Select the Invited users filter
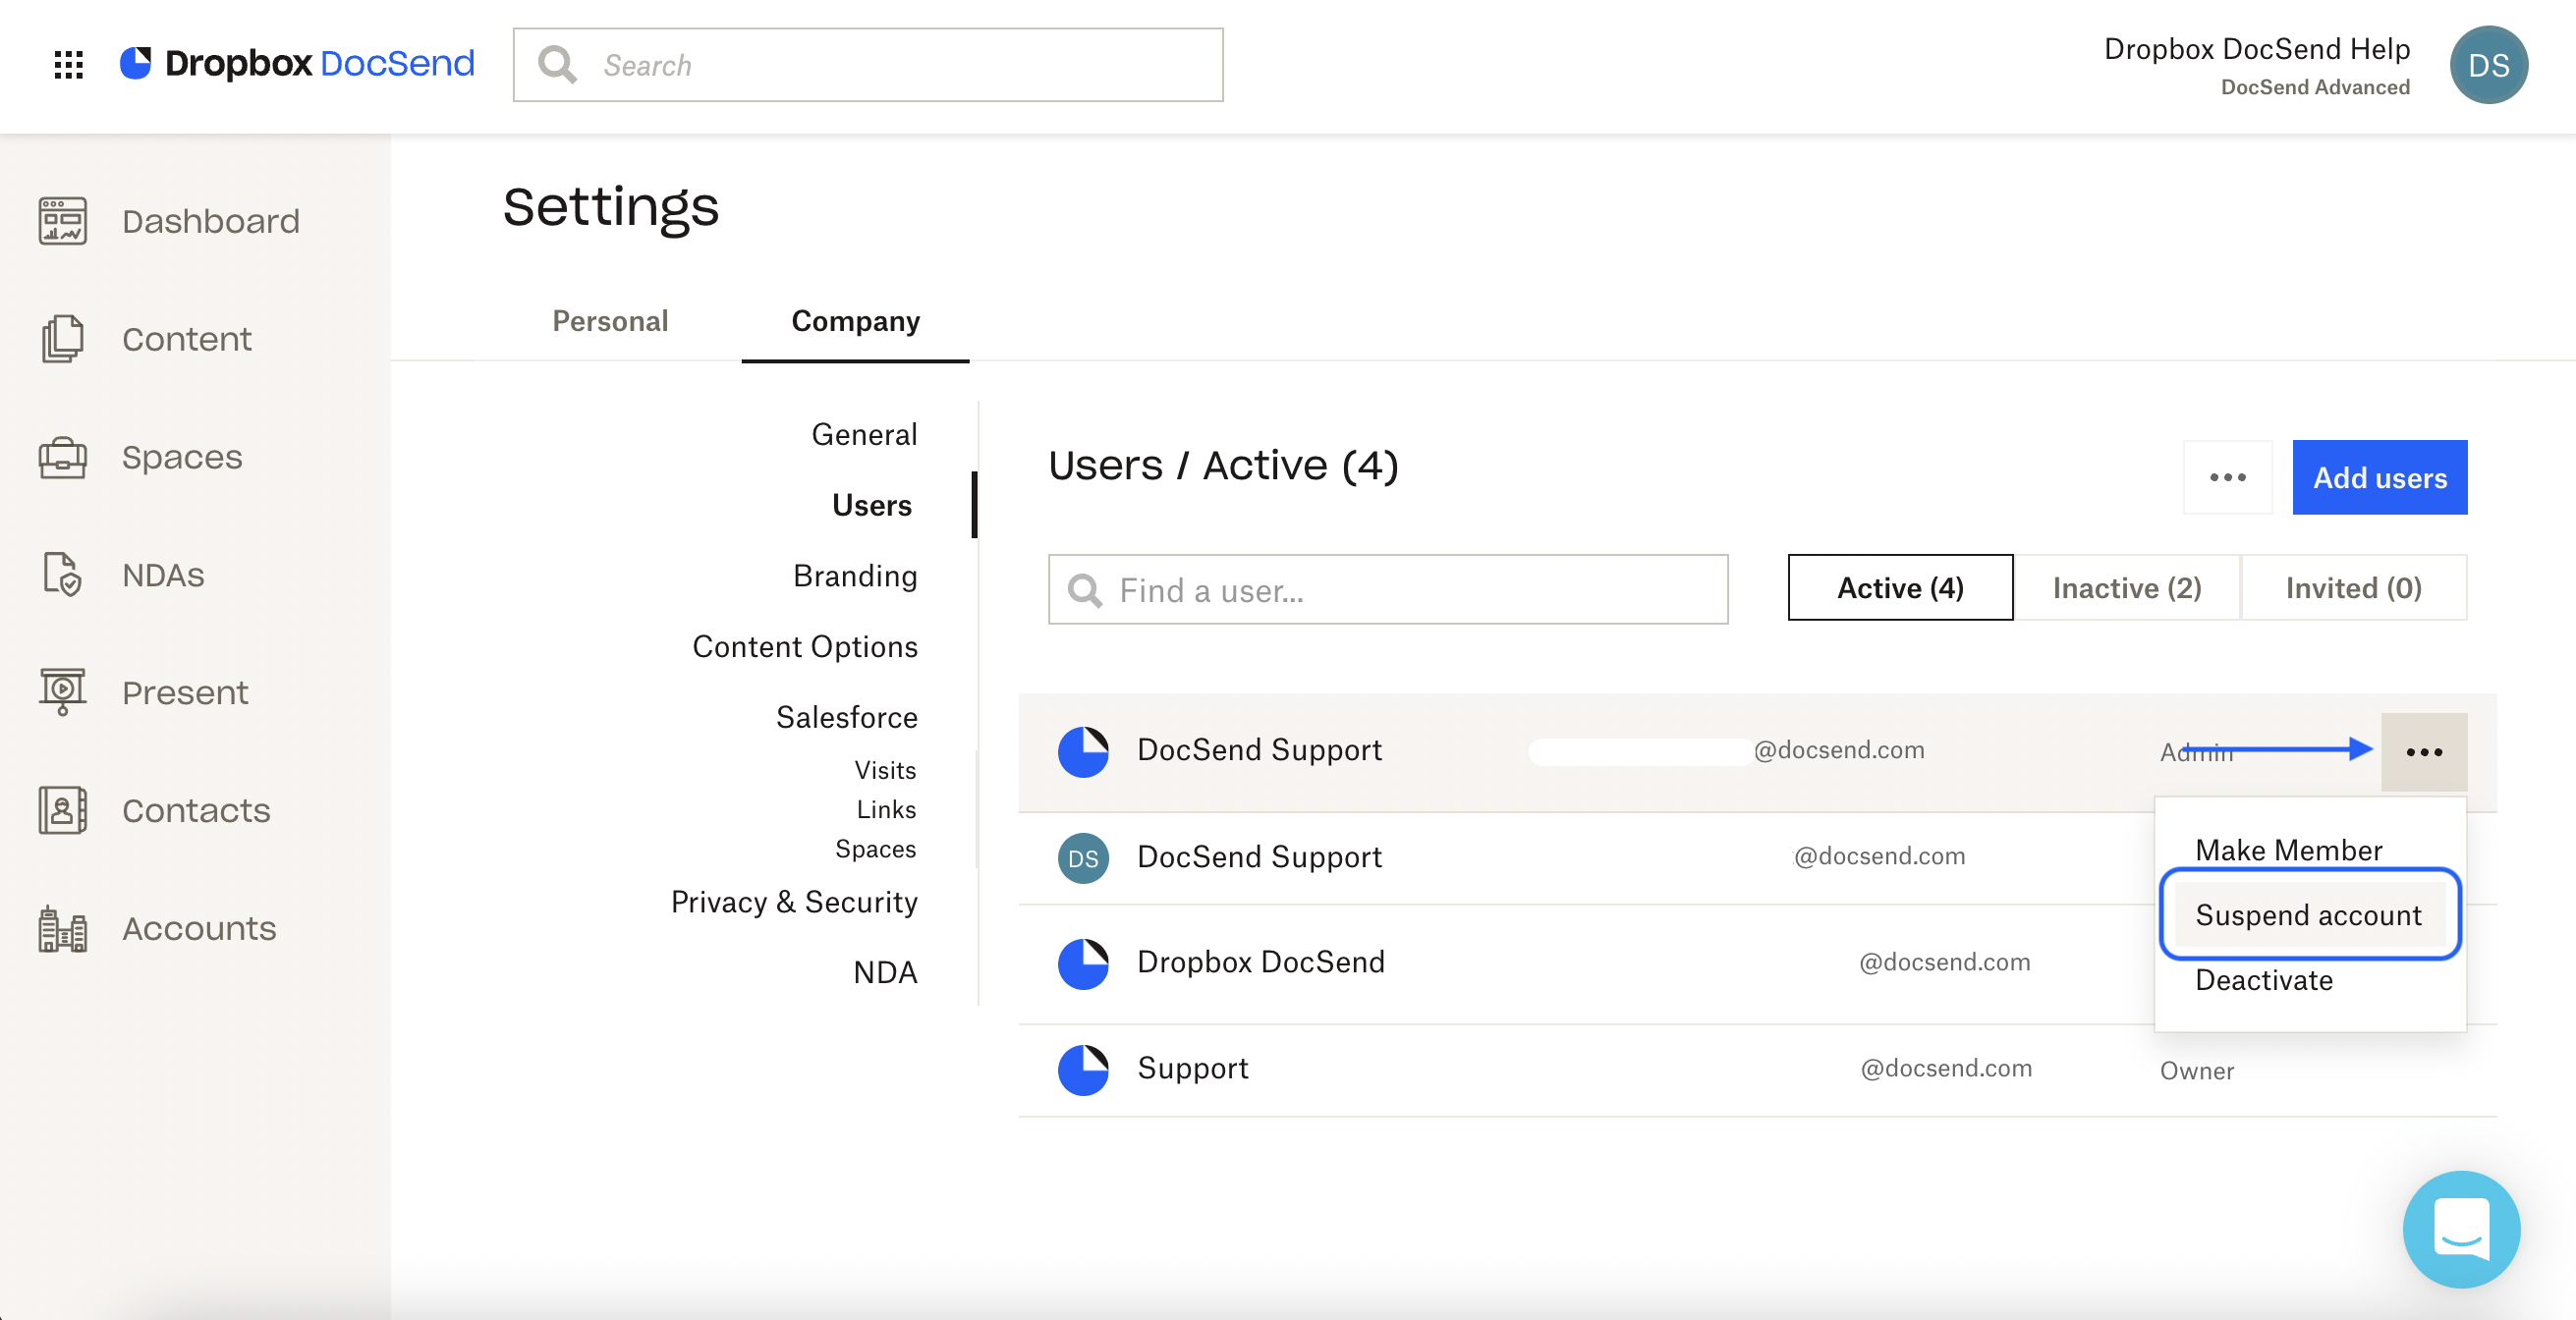Image resolution: width=2576 pixels, height=1320 pixels. [x=2354, y=588]
